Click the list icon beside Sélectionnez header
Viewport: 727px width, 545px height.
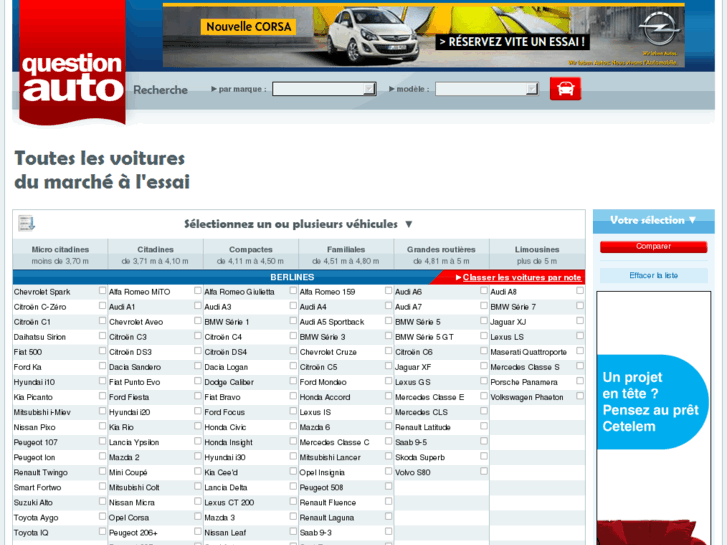[26, 223]
